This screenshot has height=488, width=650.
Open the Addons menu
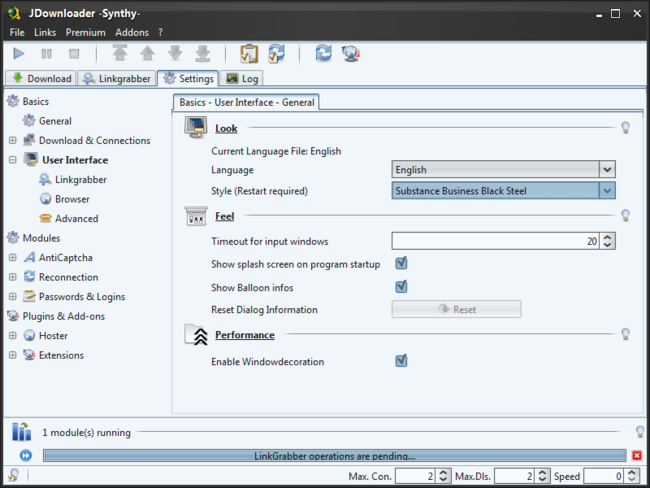pos(132,32)
